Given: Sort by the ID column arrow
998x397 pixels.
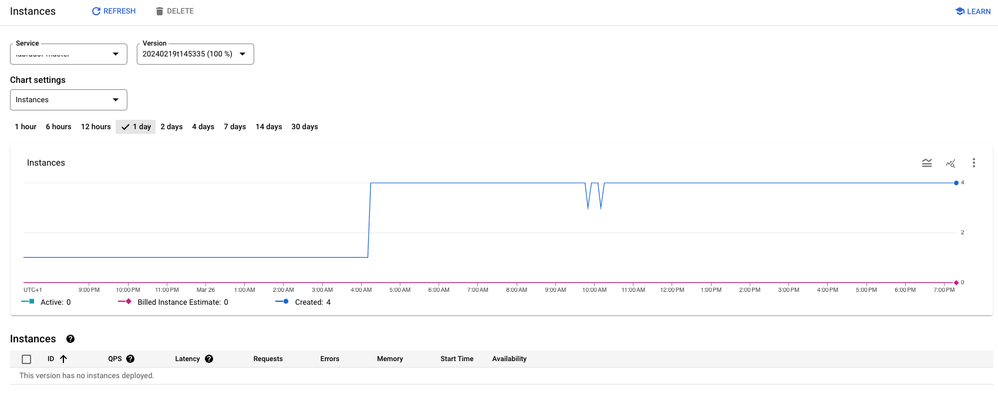Looking at the screenshot, I should [x=63, y=359].
